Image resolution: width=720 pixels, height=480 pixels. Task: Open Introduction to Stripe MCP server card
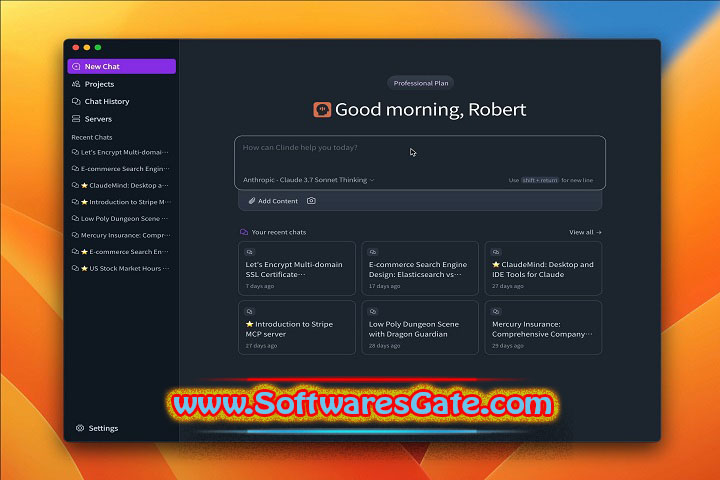pos(297,328)
